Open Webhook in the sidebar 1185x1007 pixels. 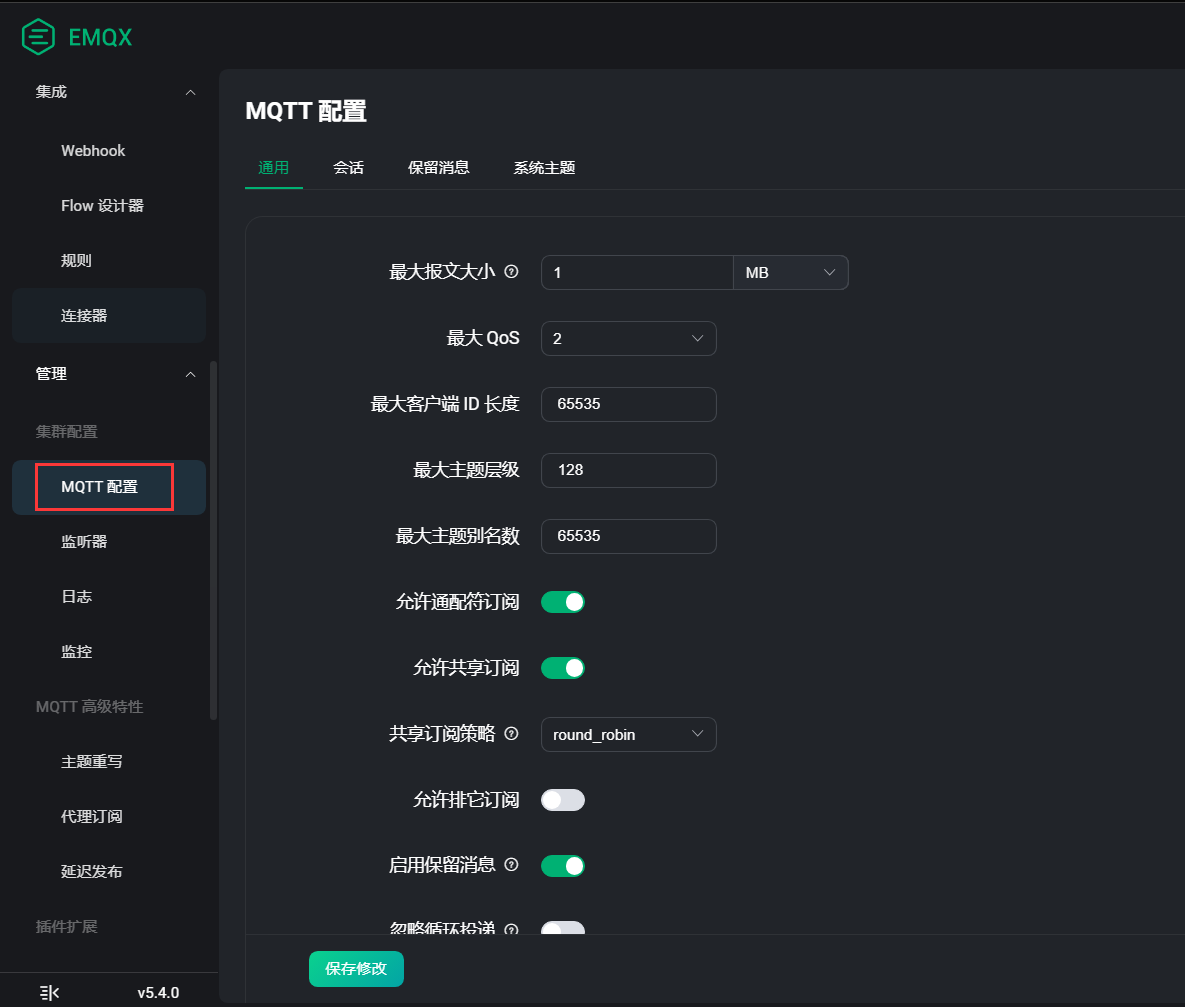[109, 150]
